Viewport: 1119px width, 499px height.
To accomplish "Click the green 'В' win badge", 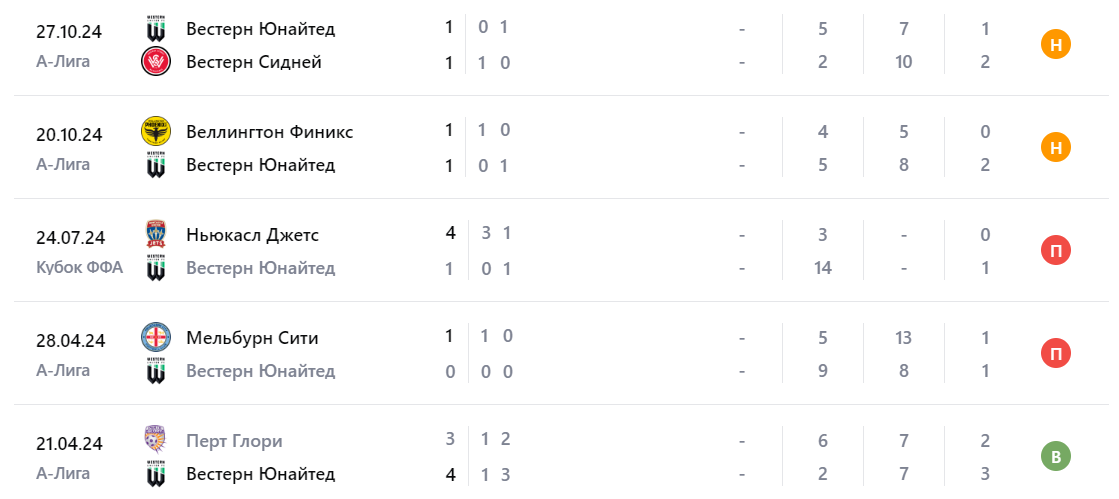I will [1056, 457].
